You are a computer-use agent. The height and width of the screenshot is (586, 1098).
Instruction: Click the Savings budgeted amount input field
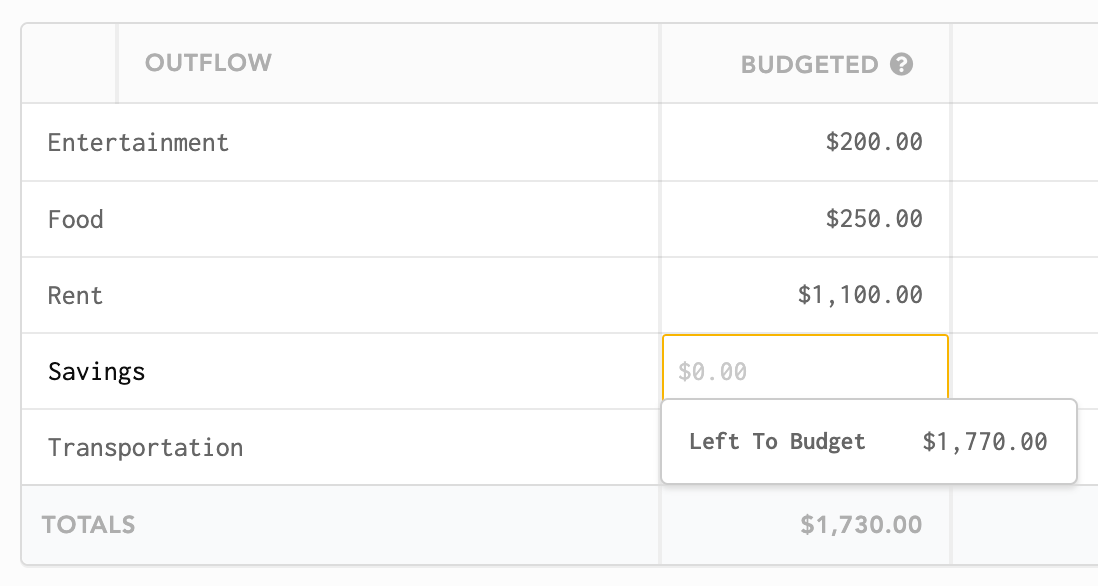pyautogui.click(x=805, y=370)
